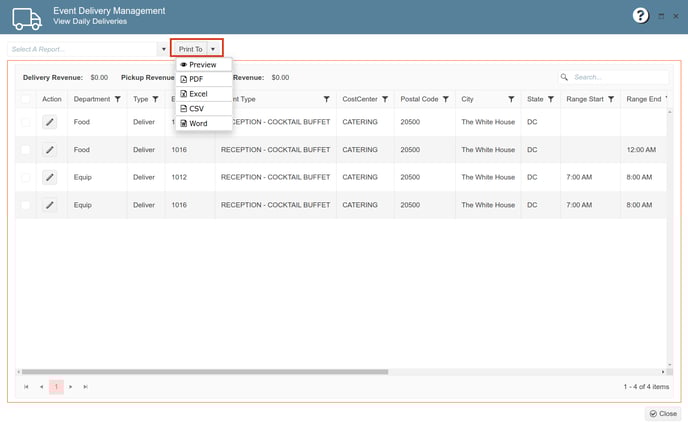Check the first Food row checkbox

coord(25,122)
